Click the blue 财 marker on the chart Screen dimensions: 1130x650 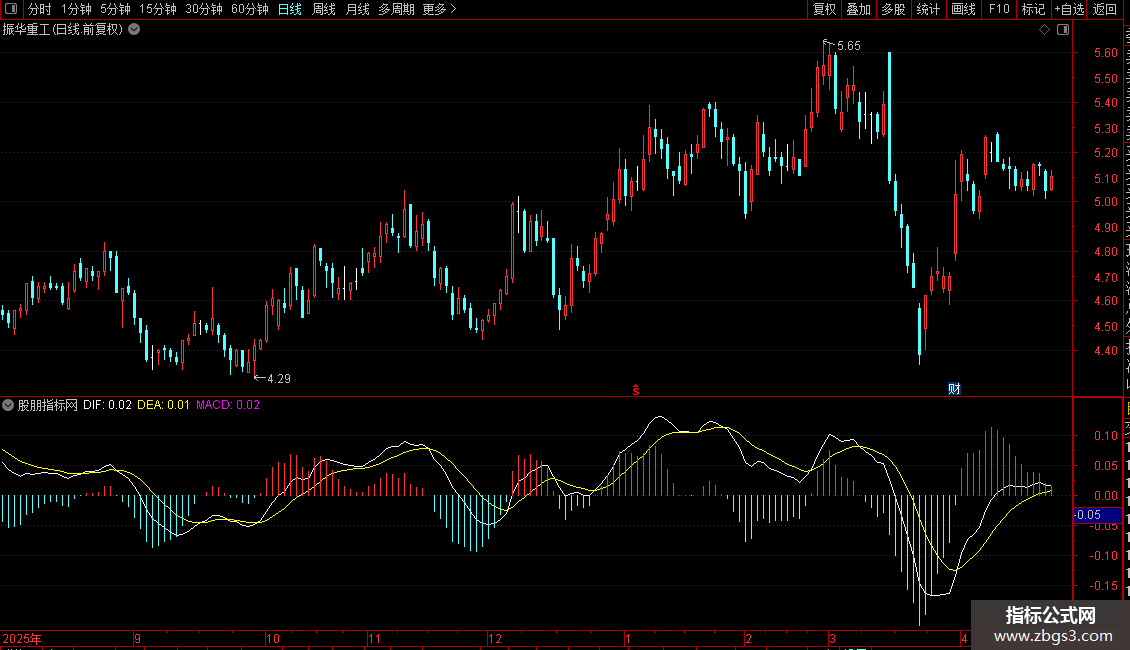pyautogui.click(x=954, y=389)
